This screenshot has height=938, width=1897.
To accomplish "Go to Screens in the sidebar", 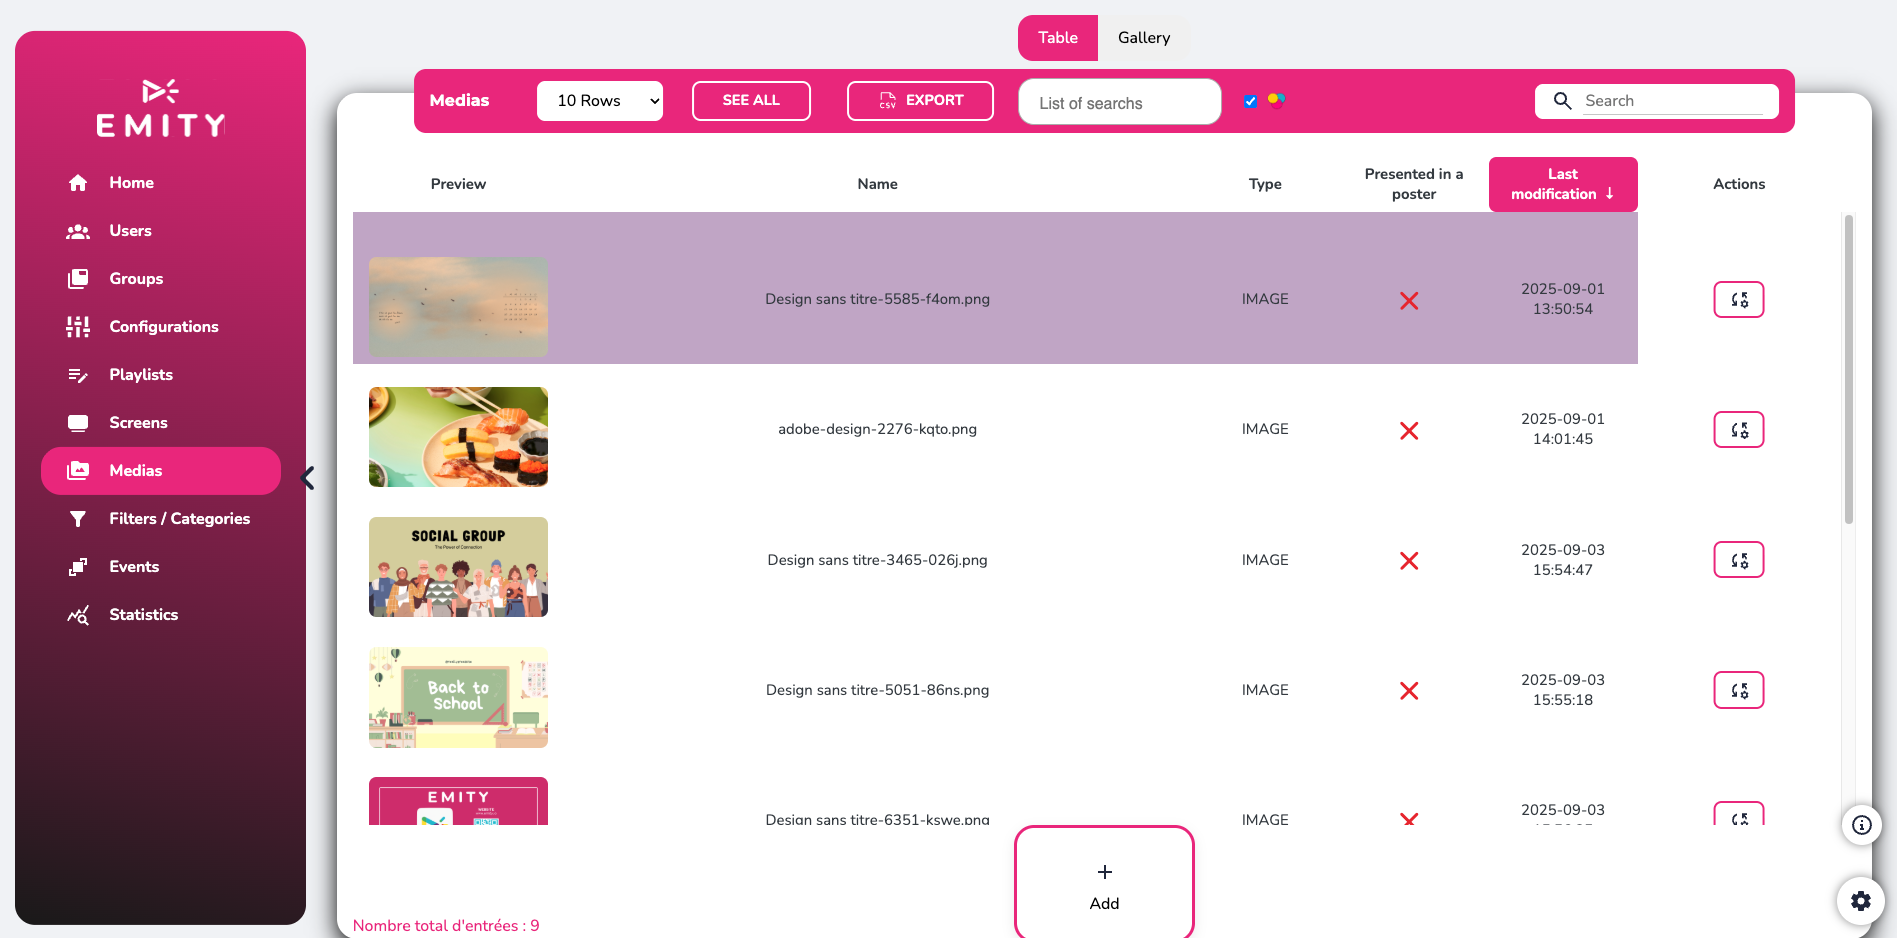I will coord(138,423).
